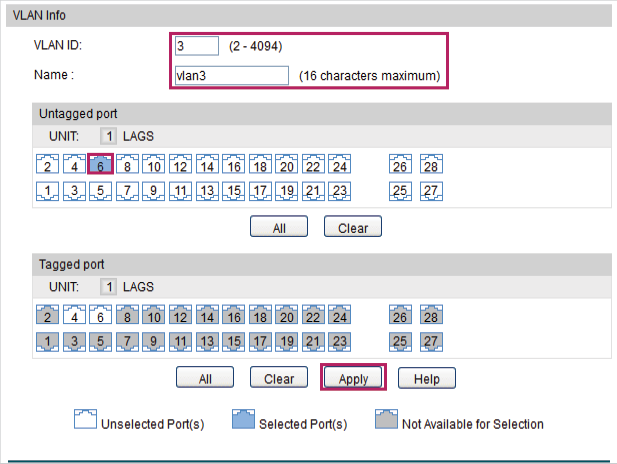Switch to UNIT 1 in Tagged port section
Screen dimensions: 617x464
(109, 287)
